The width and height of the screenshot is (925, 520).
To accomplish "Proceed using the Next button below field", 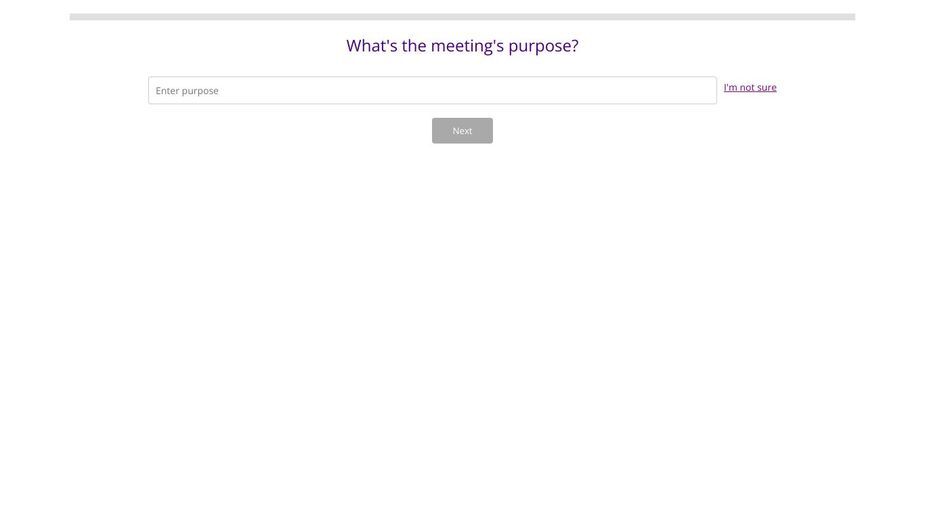I will 462,130.
